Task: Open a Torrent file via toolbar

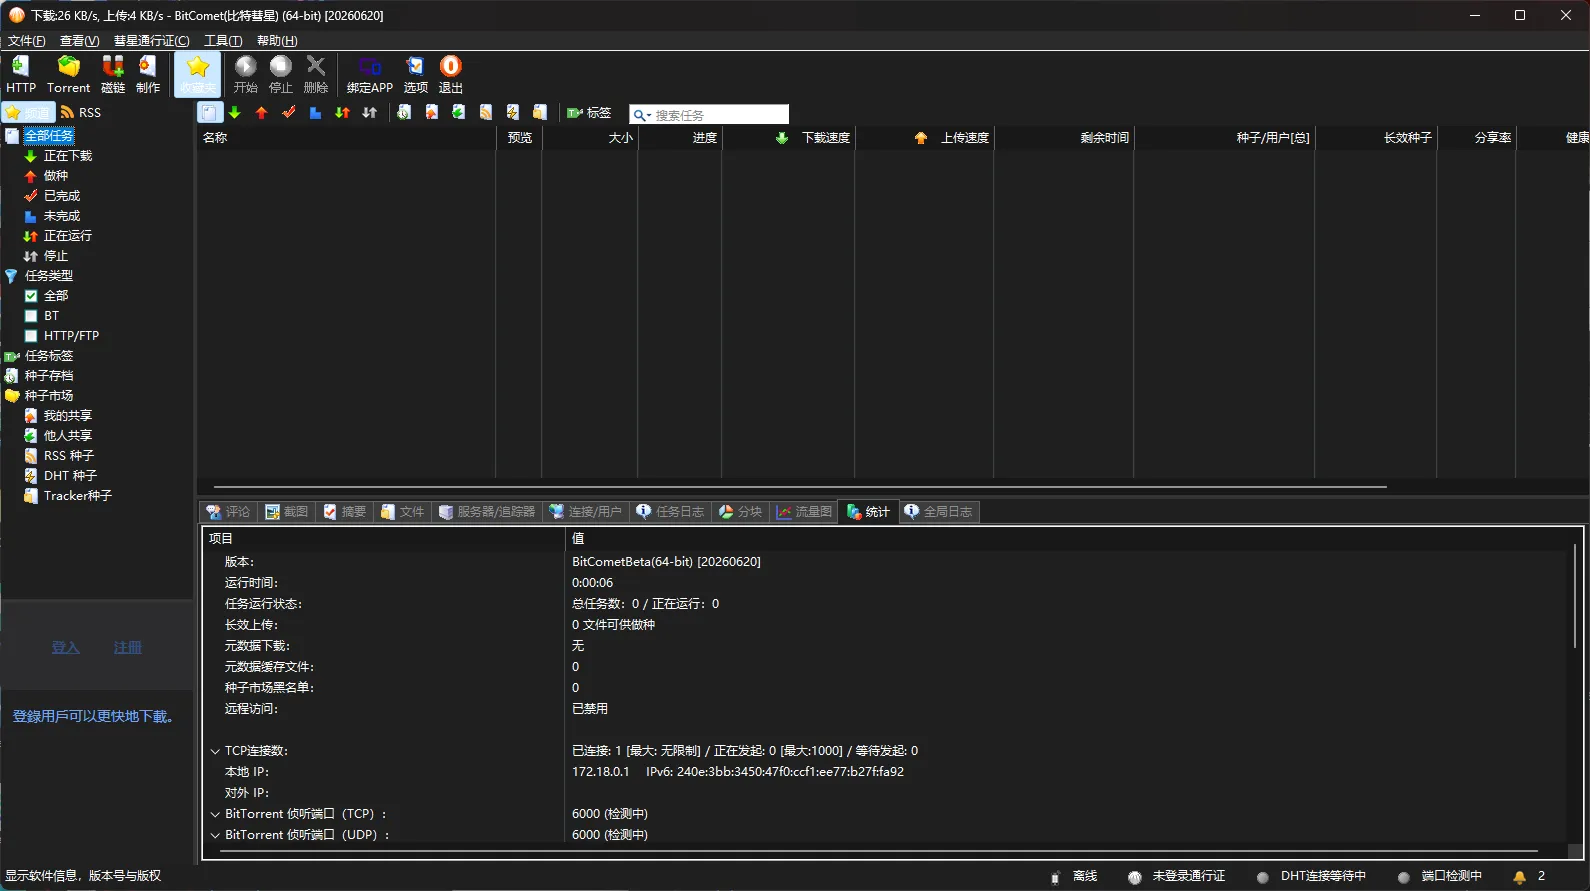Action: pyautogui.click(x=68, y=74)
